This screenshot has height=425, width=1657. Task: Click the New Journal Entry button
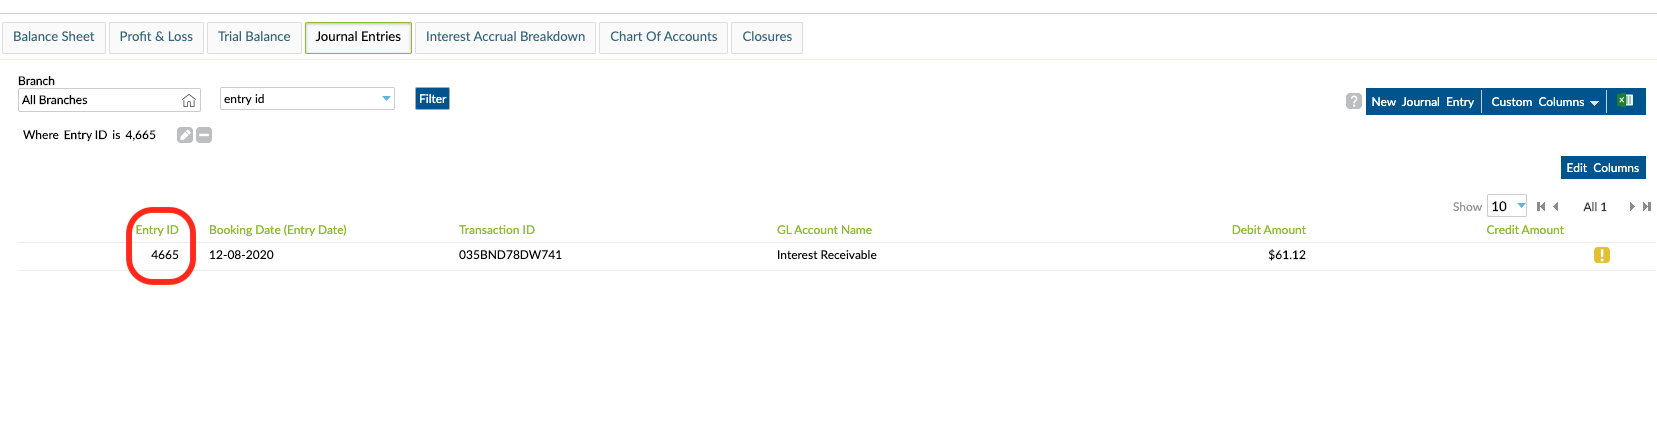click(1422, 102)
